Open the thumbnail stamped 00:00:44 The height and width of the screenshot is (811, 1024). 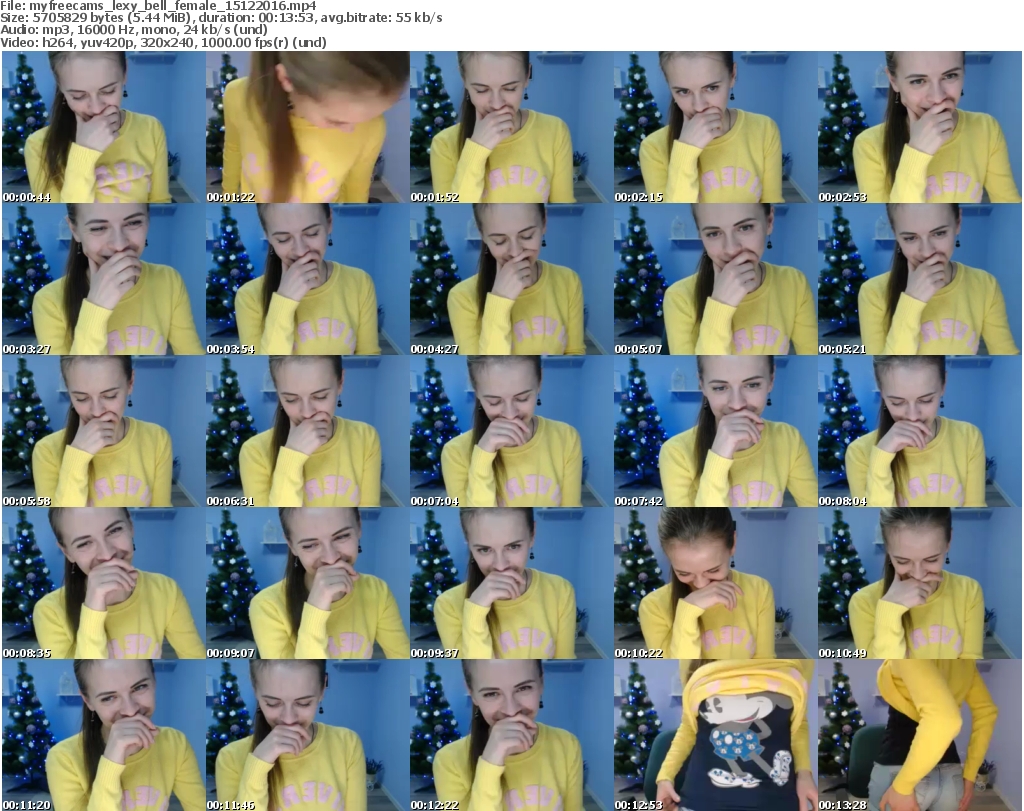point(104,127)
